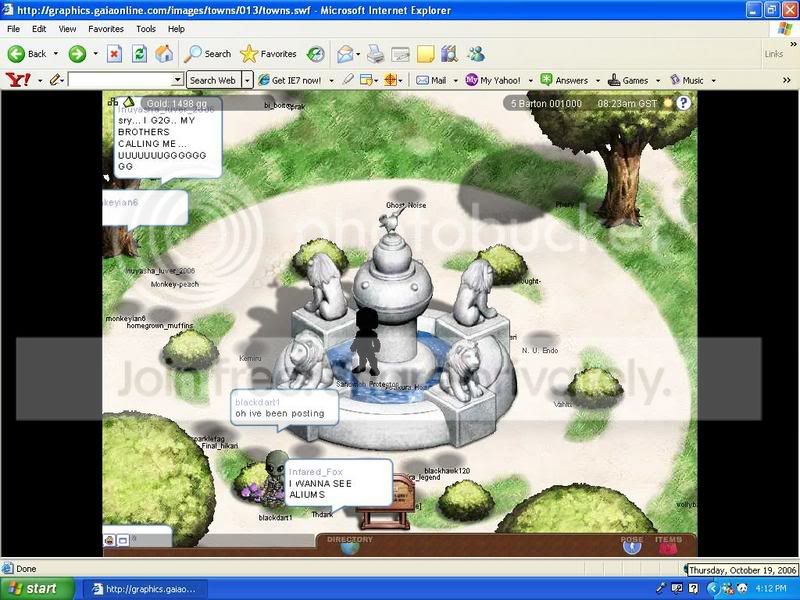This screenshot has width=800, height=600.
Task: Expand the Yahoo Mail dropdown arrow
Action: (455, 81)
